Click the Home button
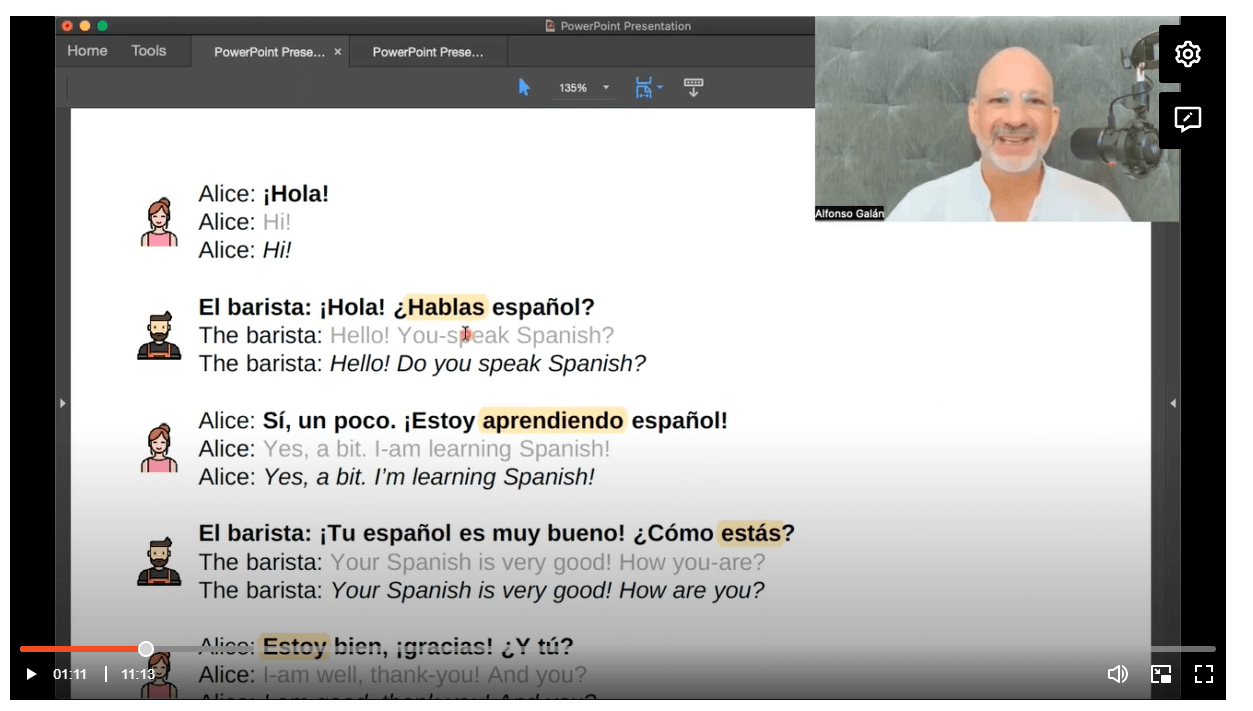Image resolution: width=1253 pixels, height=711 pixels. pyautogui.click(x=87, y=50)
